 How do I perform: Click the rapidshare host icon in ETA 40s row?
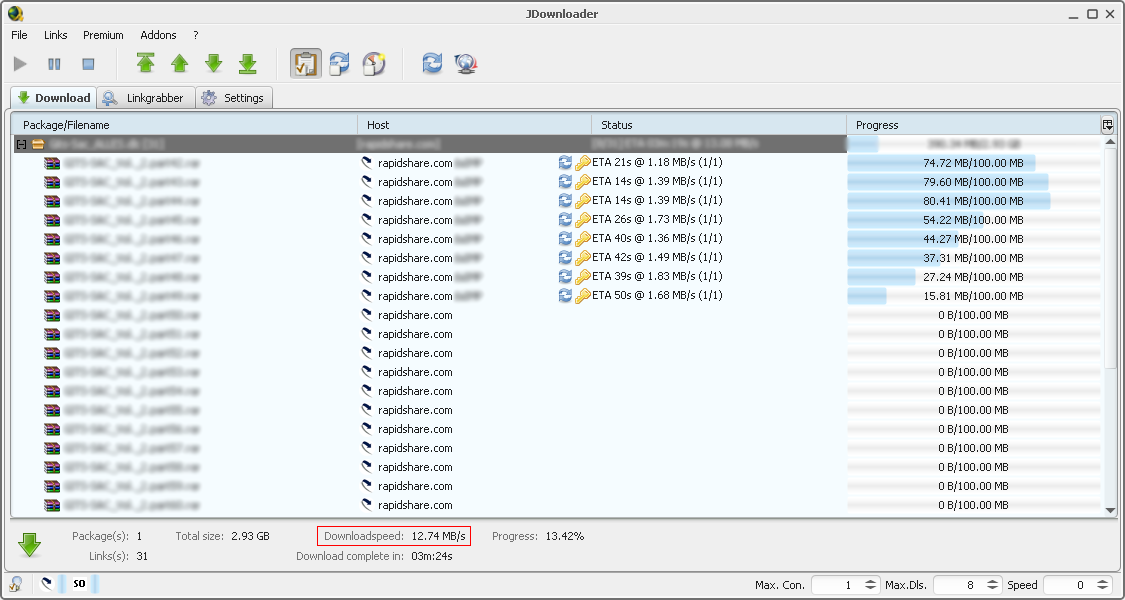pyautogui.click(x=367, y=239)
